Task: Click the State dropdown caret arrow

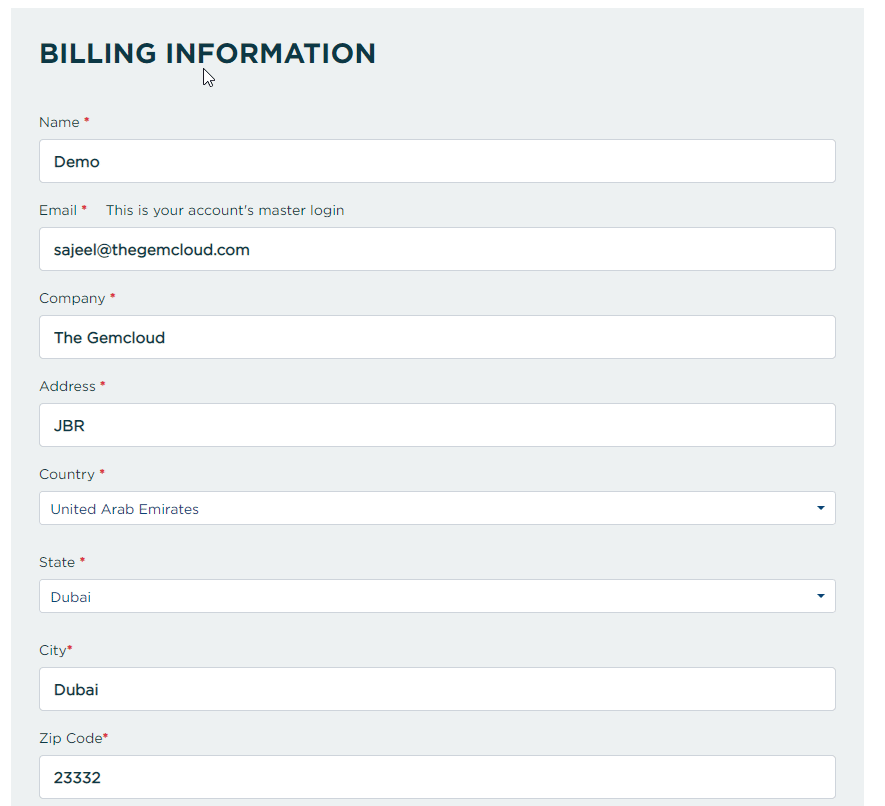Action: pyautogui.click(x=821, y=596)
